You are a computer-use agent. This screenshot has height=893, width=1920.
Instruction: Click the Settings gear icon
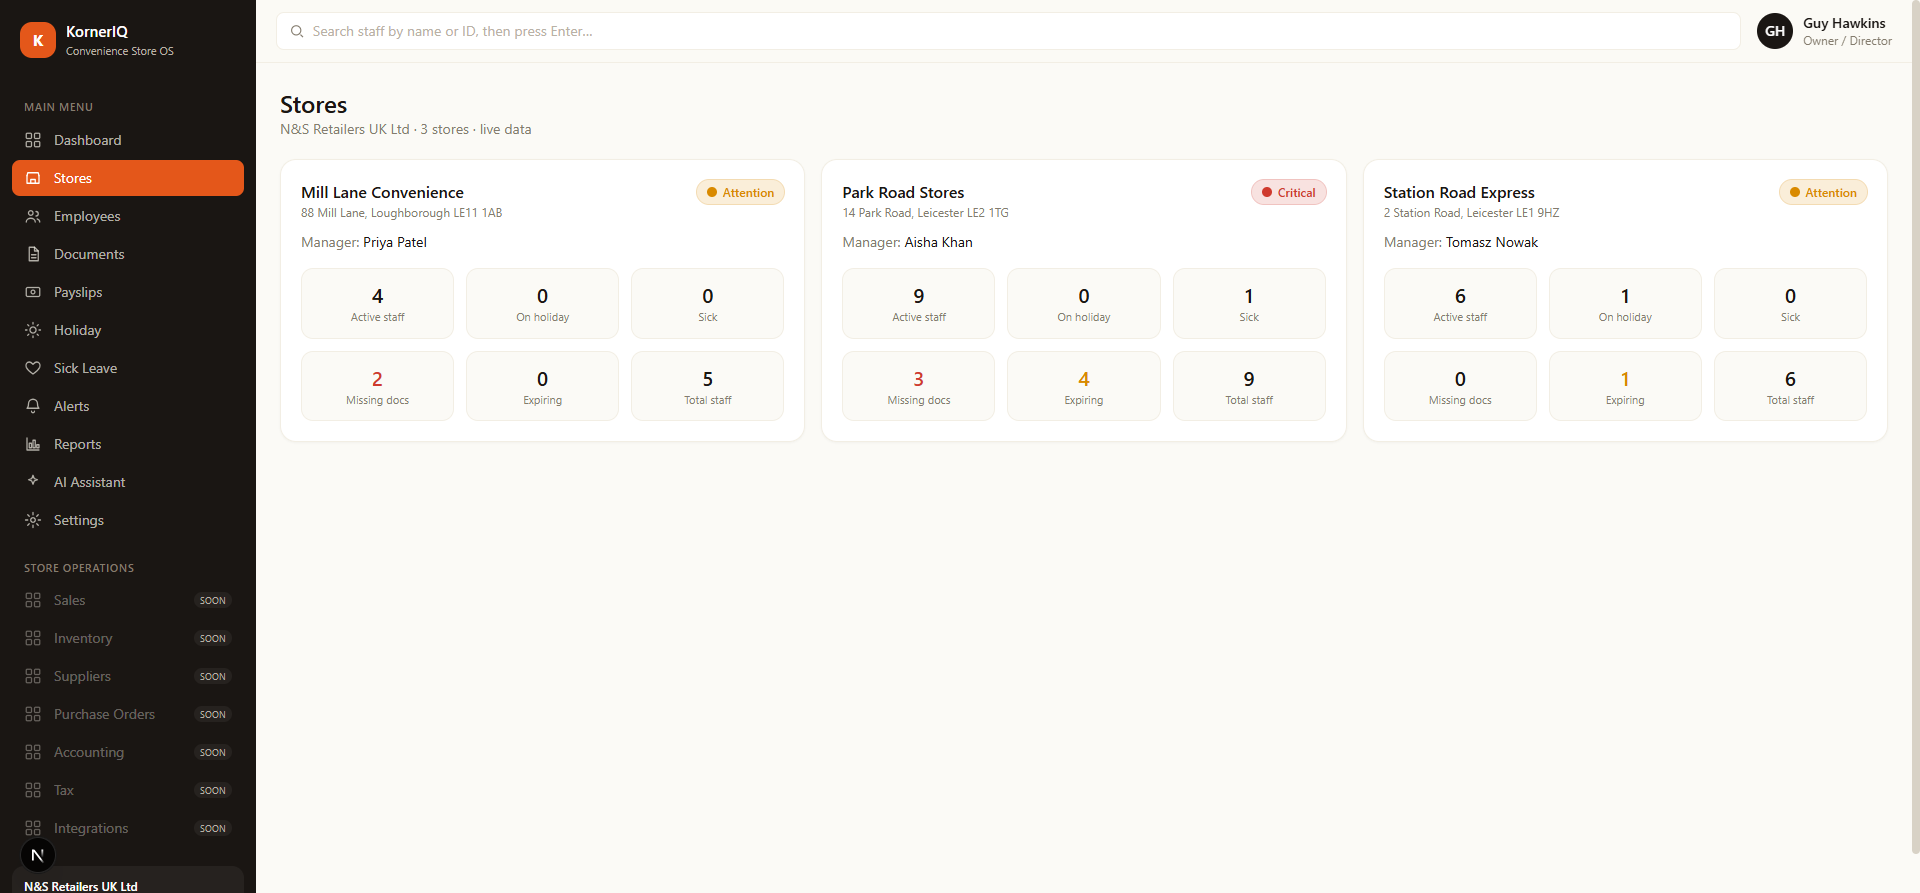(33, 520)
